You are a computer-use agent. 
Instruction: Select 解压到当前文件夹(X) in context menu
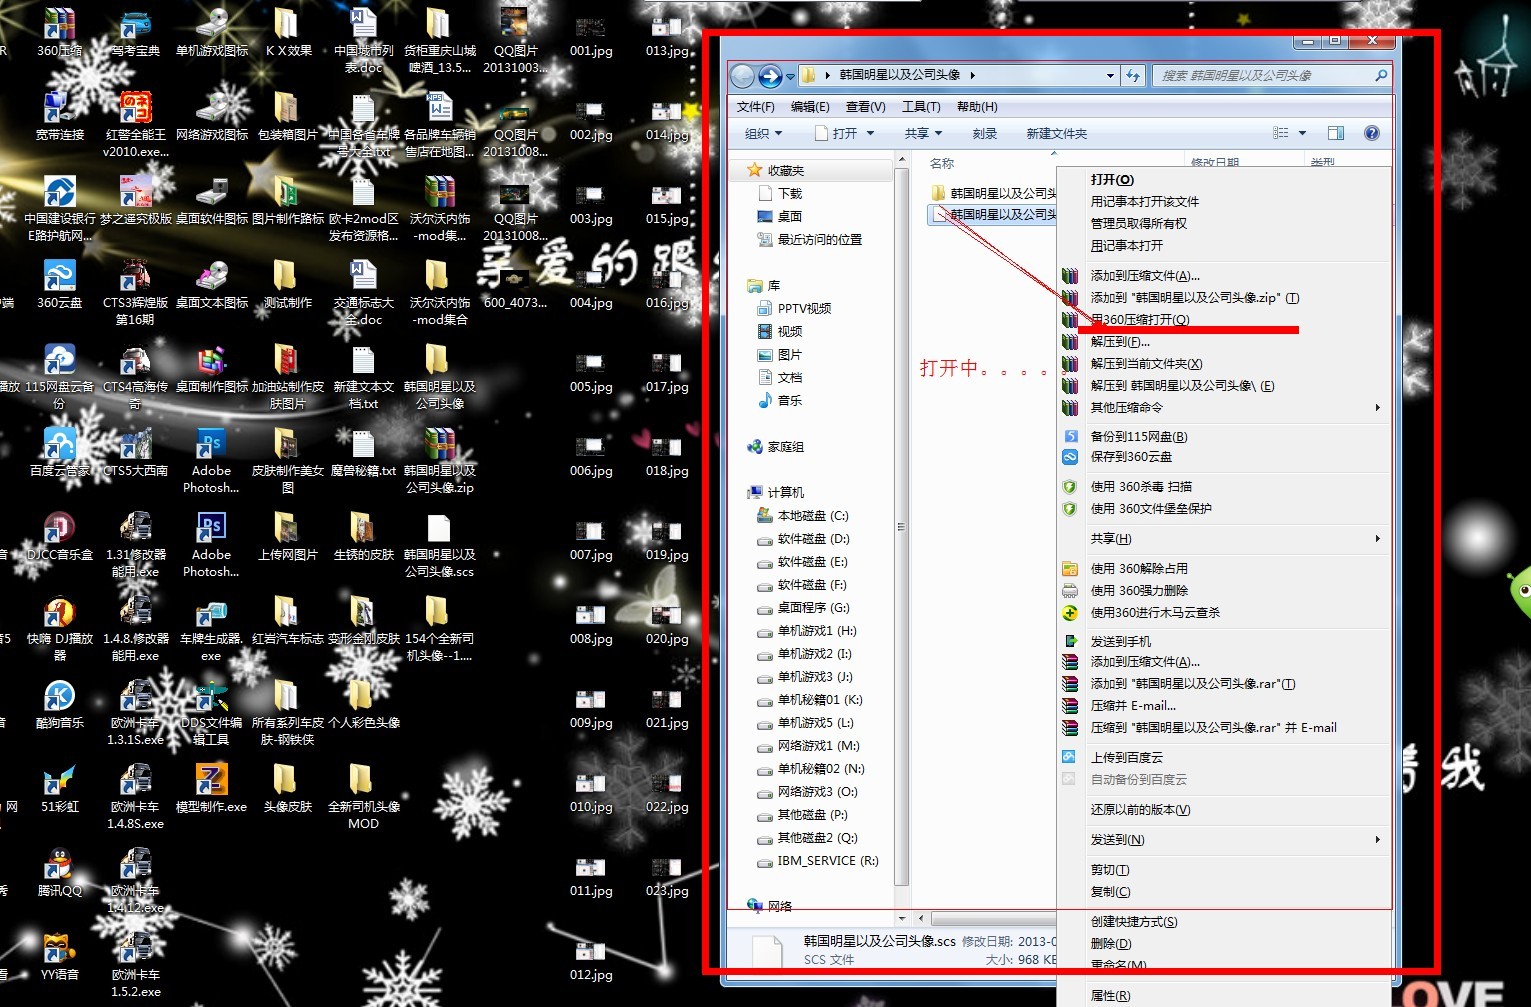point(1146,364)
